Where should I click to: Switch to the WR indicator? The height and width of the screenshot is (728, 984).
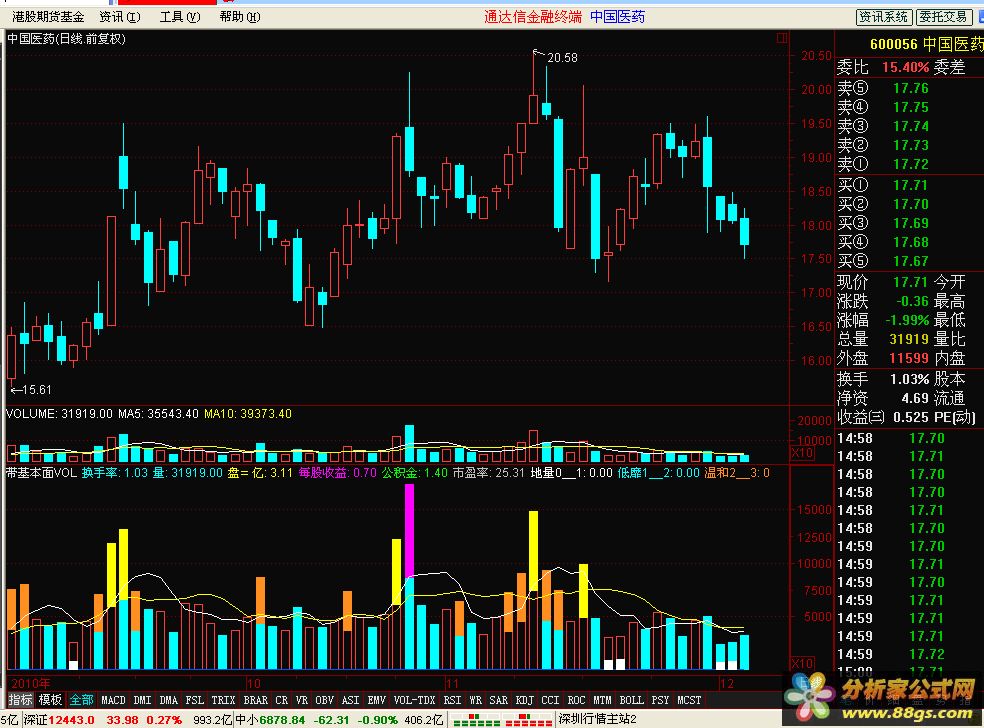[476, 700]
